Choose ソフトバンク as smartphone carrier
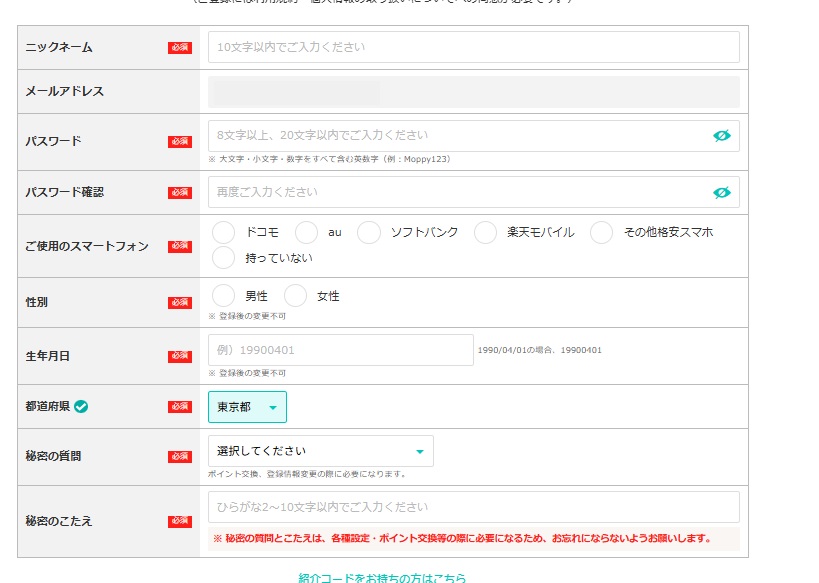Viewport: 819px width, 583px height. (x=369, y=232)
